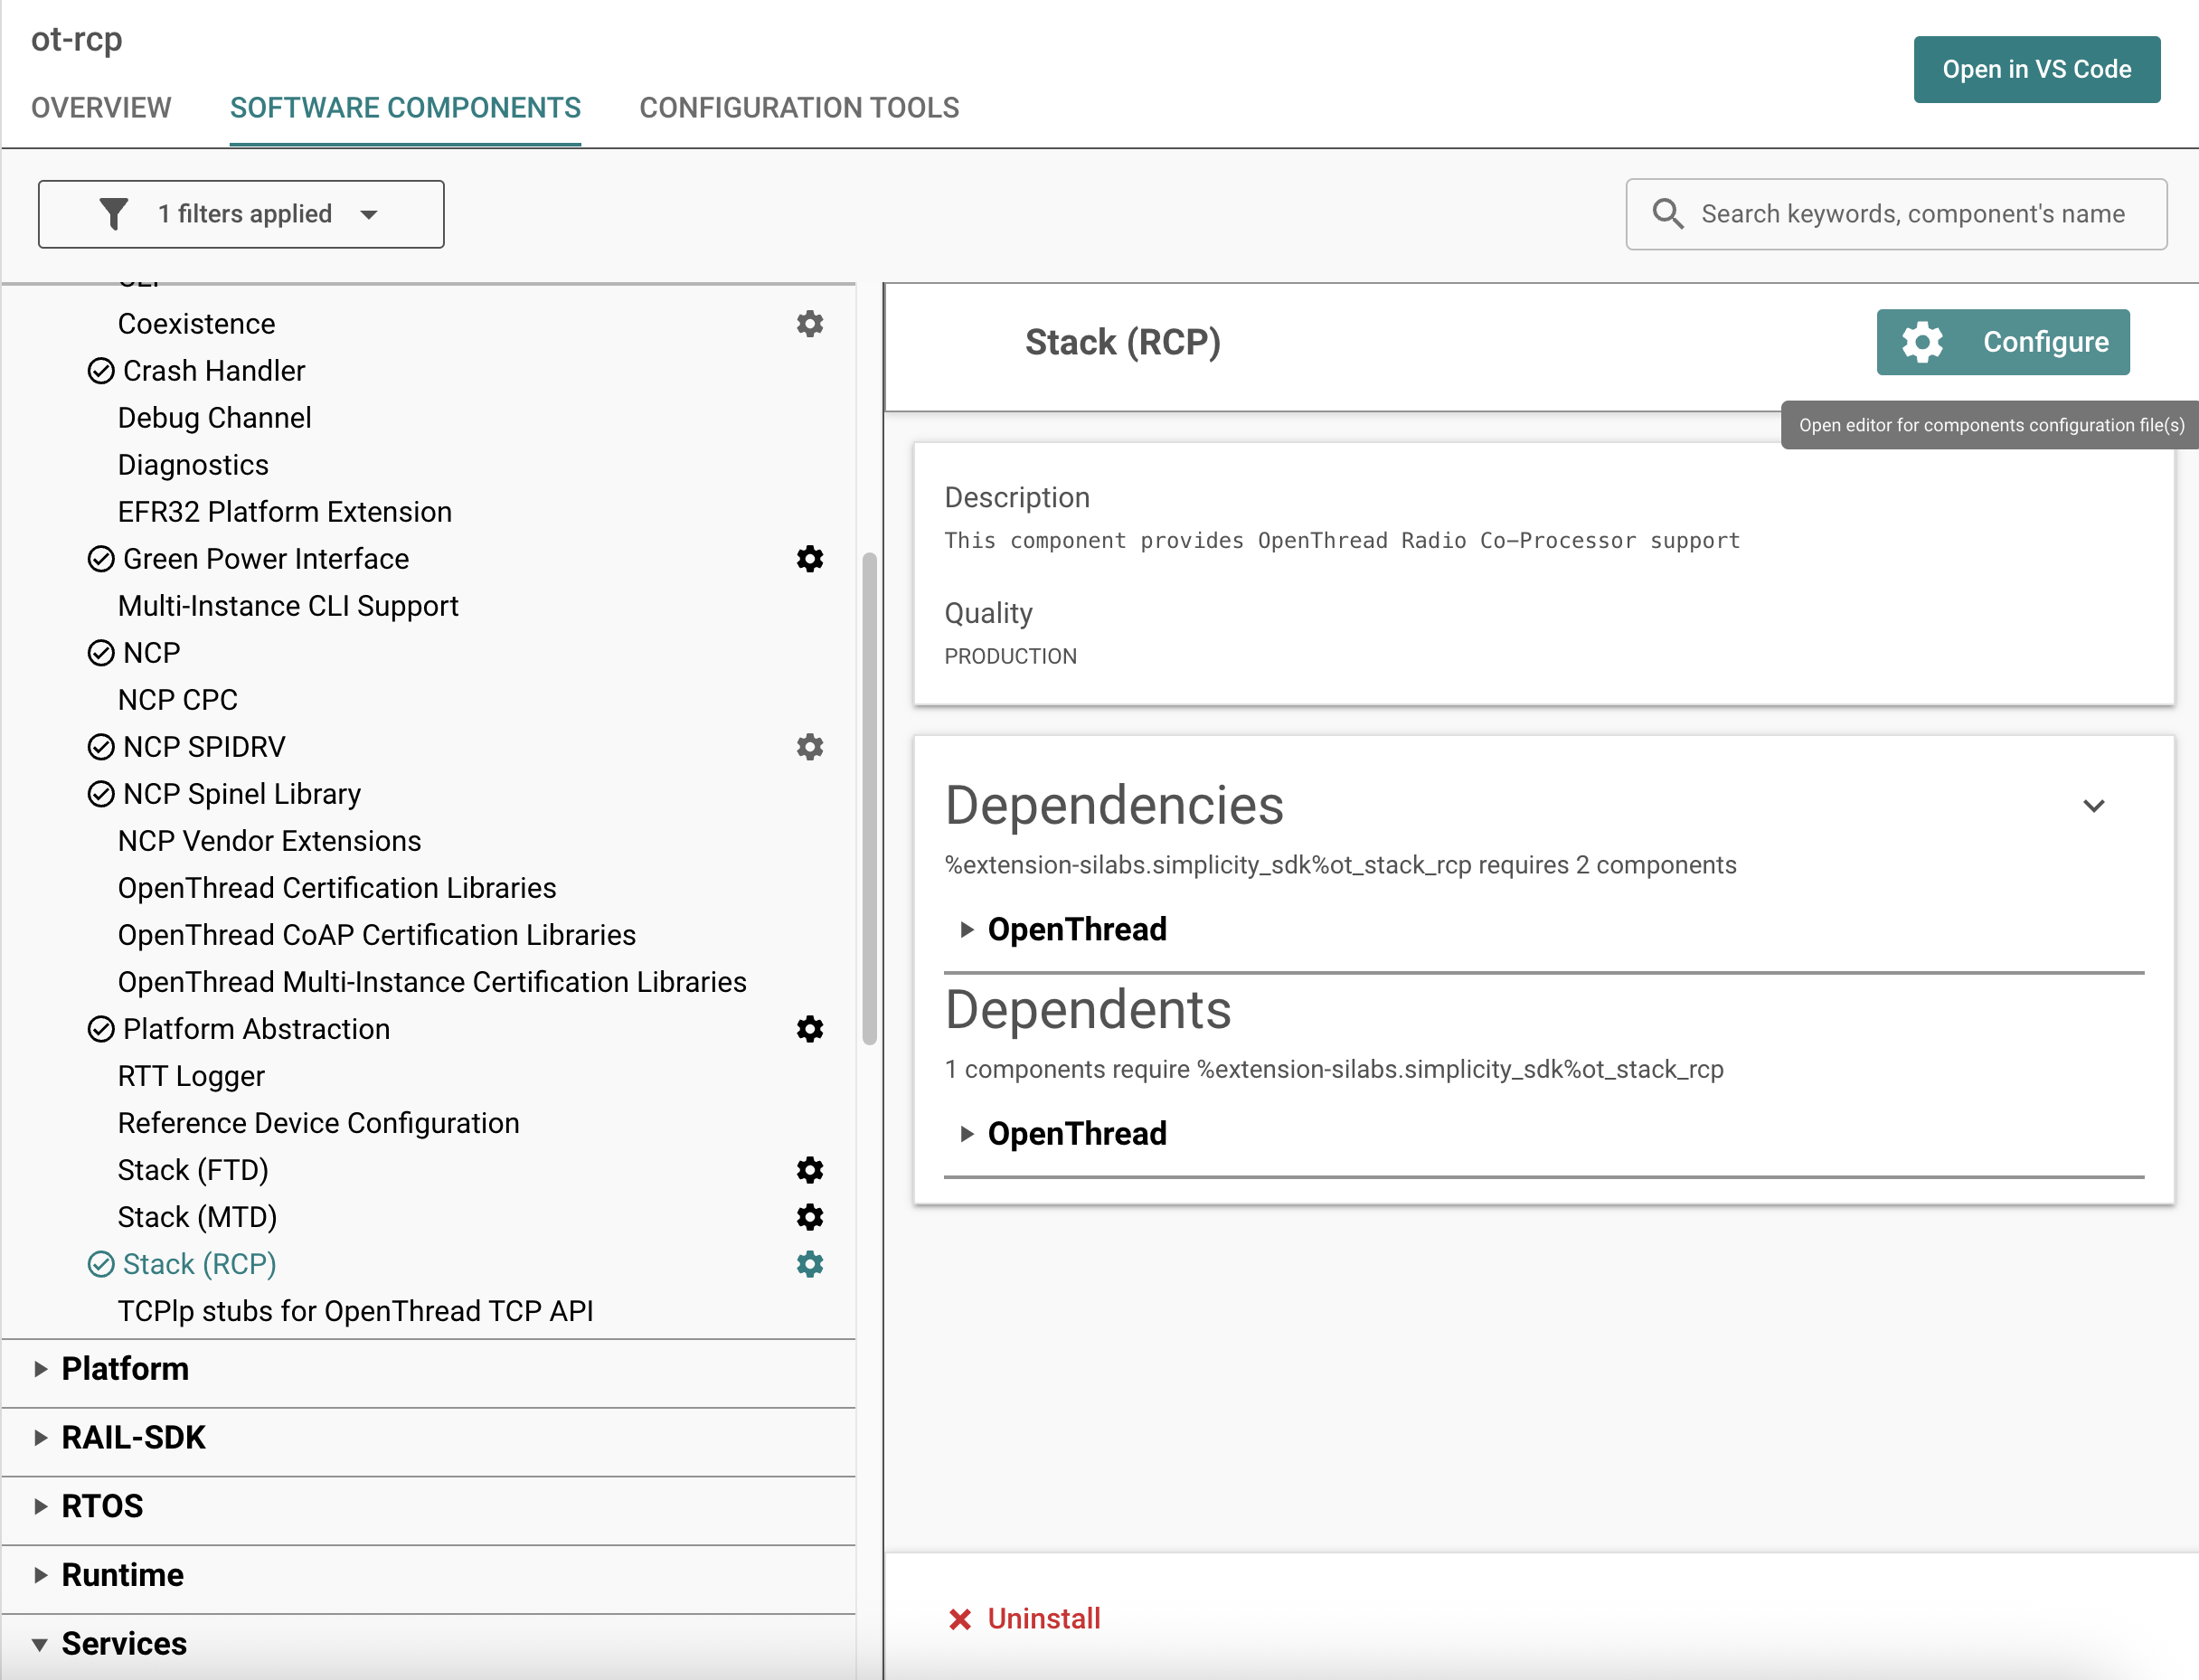
Task: Click the component list scrollbar
Action: pos(869,800)
